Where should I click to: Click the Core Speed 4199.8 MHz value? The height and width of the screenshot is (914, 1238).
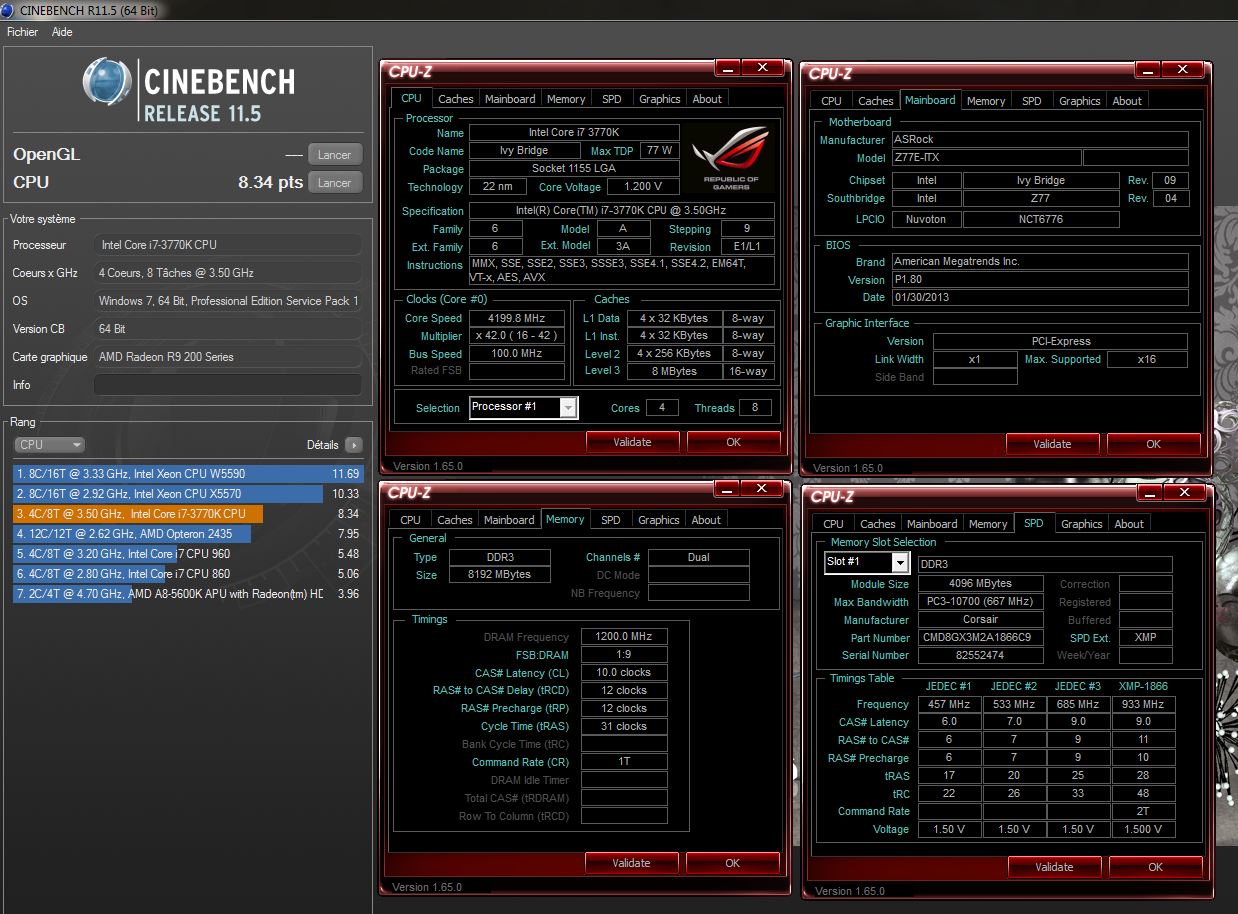pos(516,318)
